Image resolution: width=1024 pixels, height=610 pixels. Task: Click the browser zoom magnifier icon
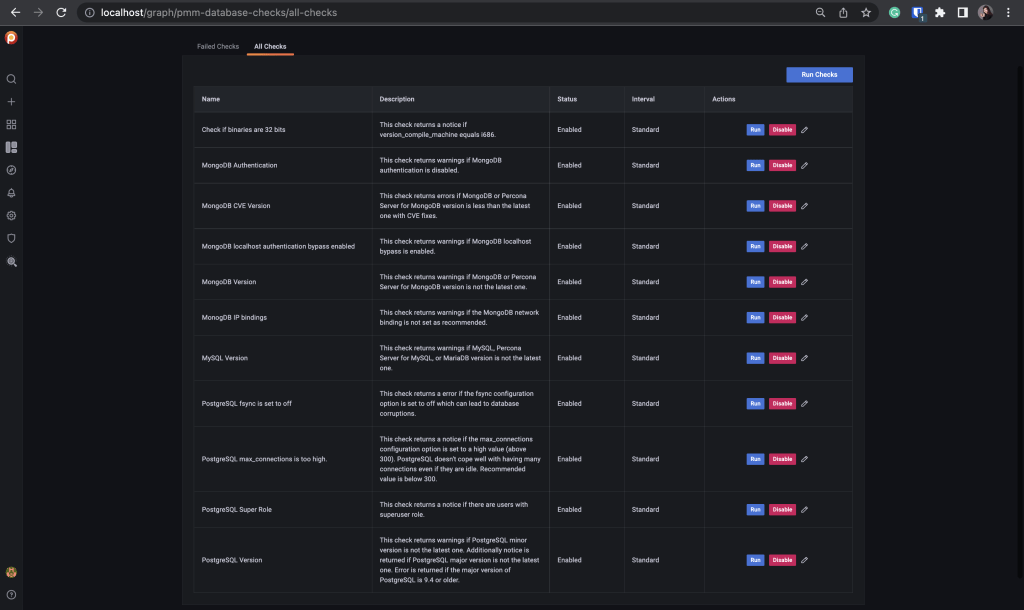pos(820,12)
